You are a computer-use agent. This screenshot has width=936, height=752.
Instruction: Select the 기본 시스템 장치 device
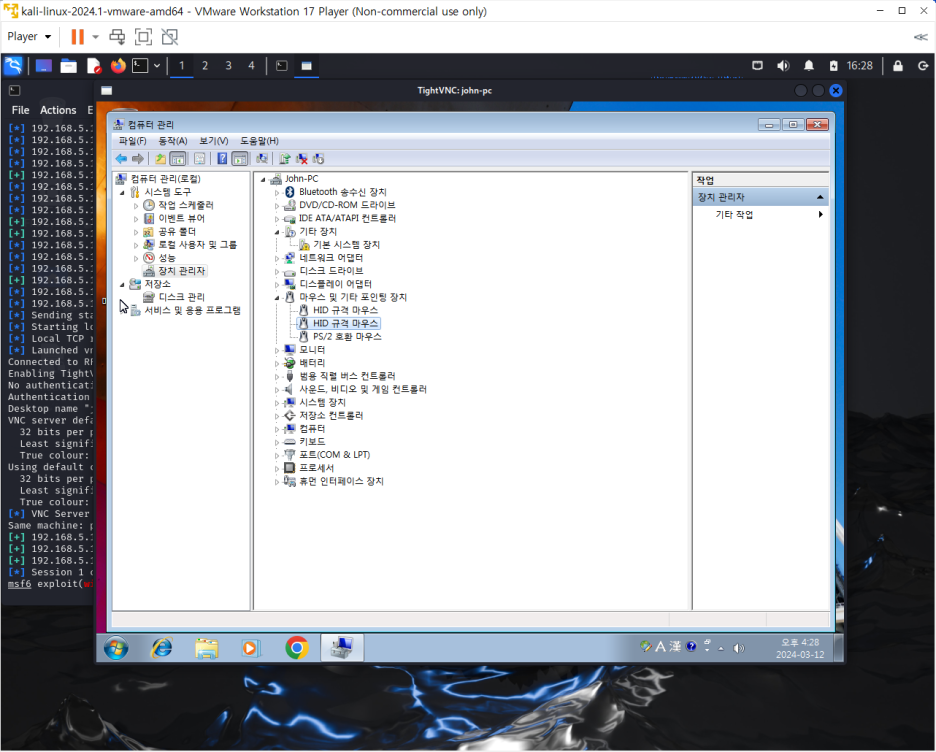click(x=346, y=244)
